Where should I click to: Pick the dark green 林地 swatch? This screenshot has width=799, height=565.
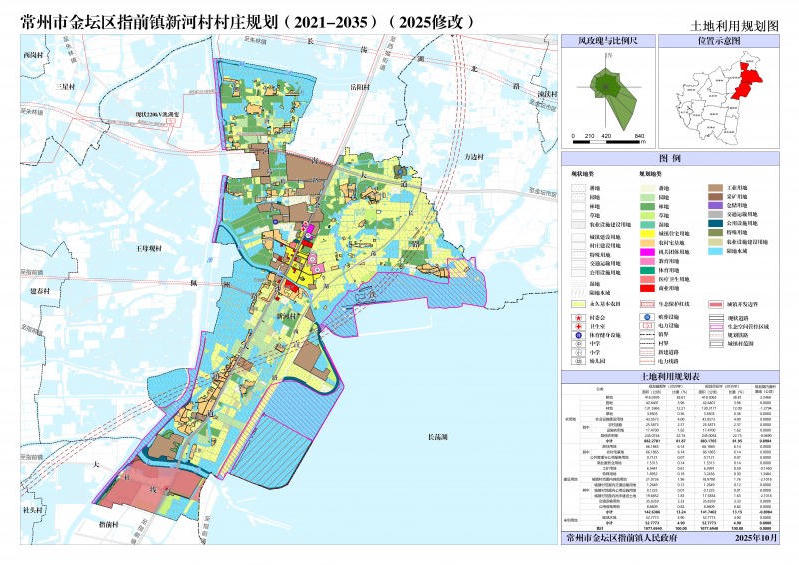tap(648, 206)
